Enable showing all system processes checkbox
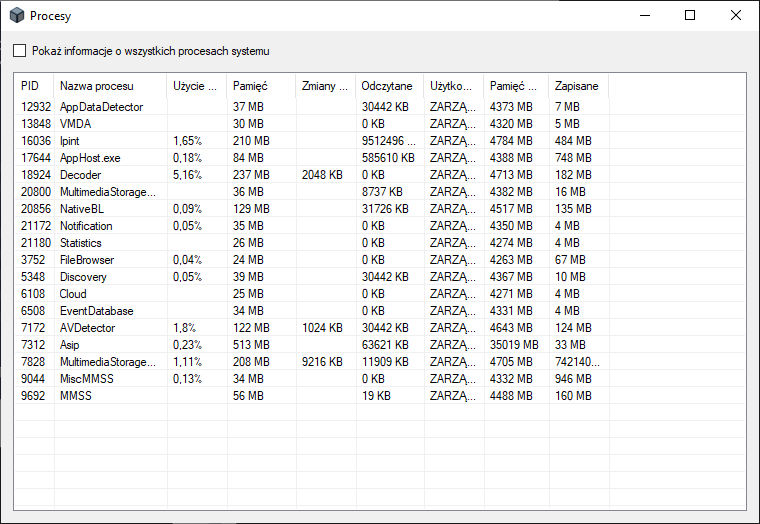Viewport: 760px width, 524px height. (x=20, y=51)
